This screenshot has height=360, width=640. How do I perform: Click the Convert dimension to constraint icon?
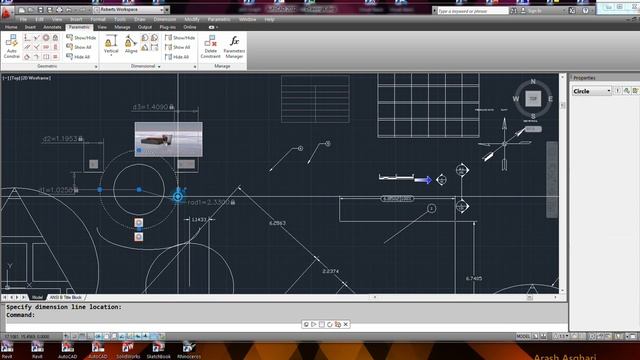point(154,48)
